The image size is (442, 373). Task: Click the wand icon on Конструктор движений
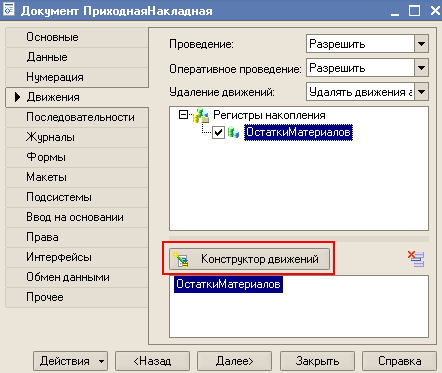[180, 259]
